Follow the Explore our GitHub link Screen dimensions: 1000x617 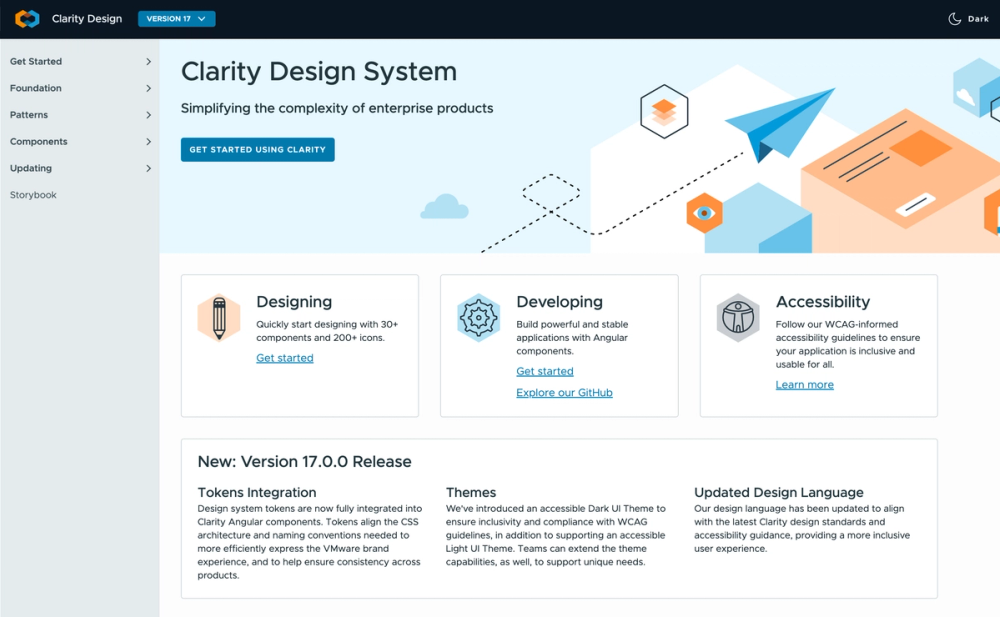564,392
